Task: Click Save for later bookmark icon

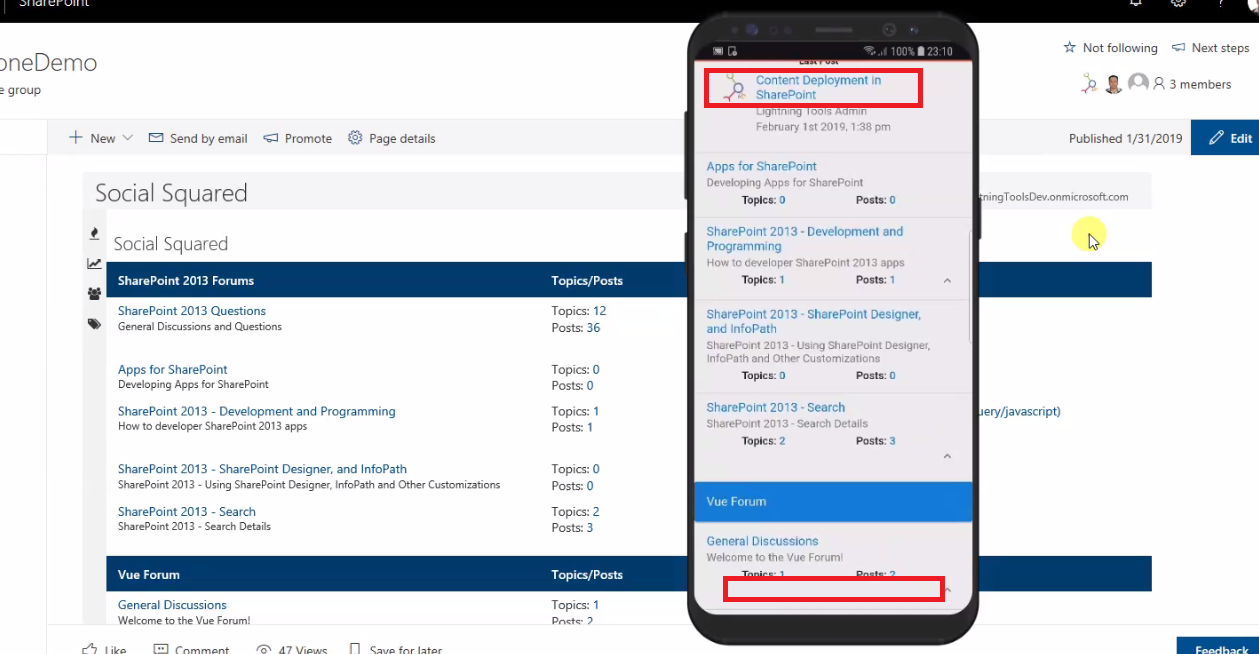Action: coord(354,649)
